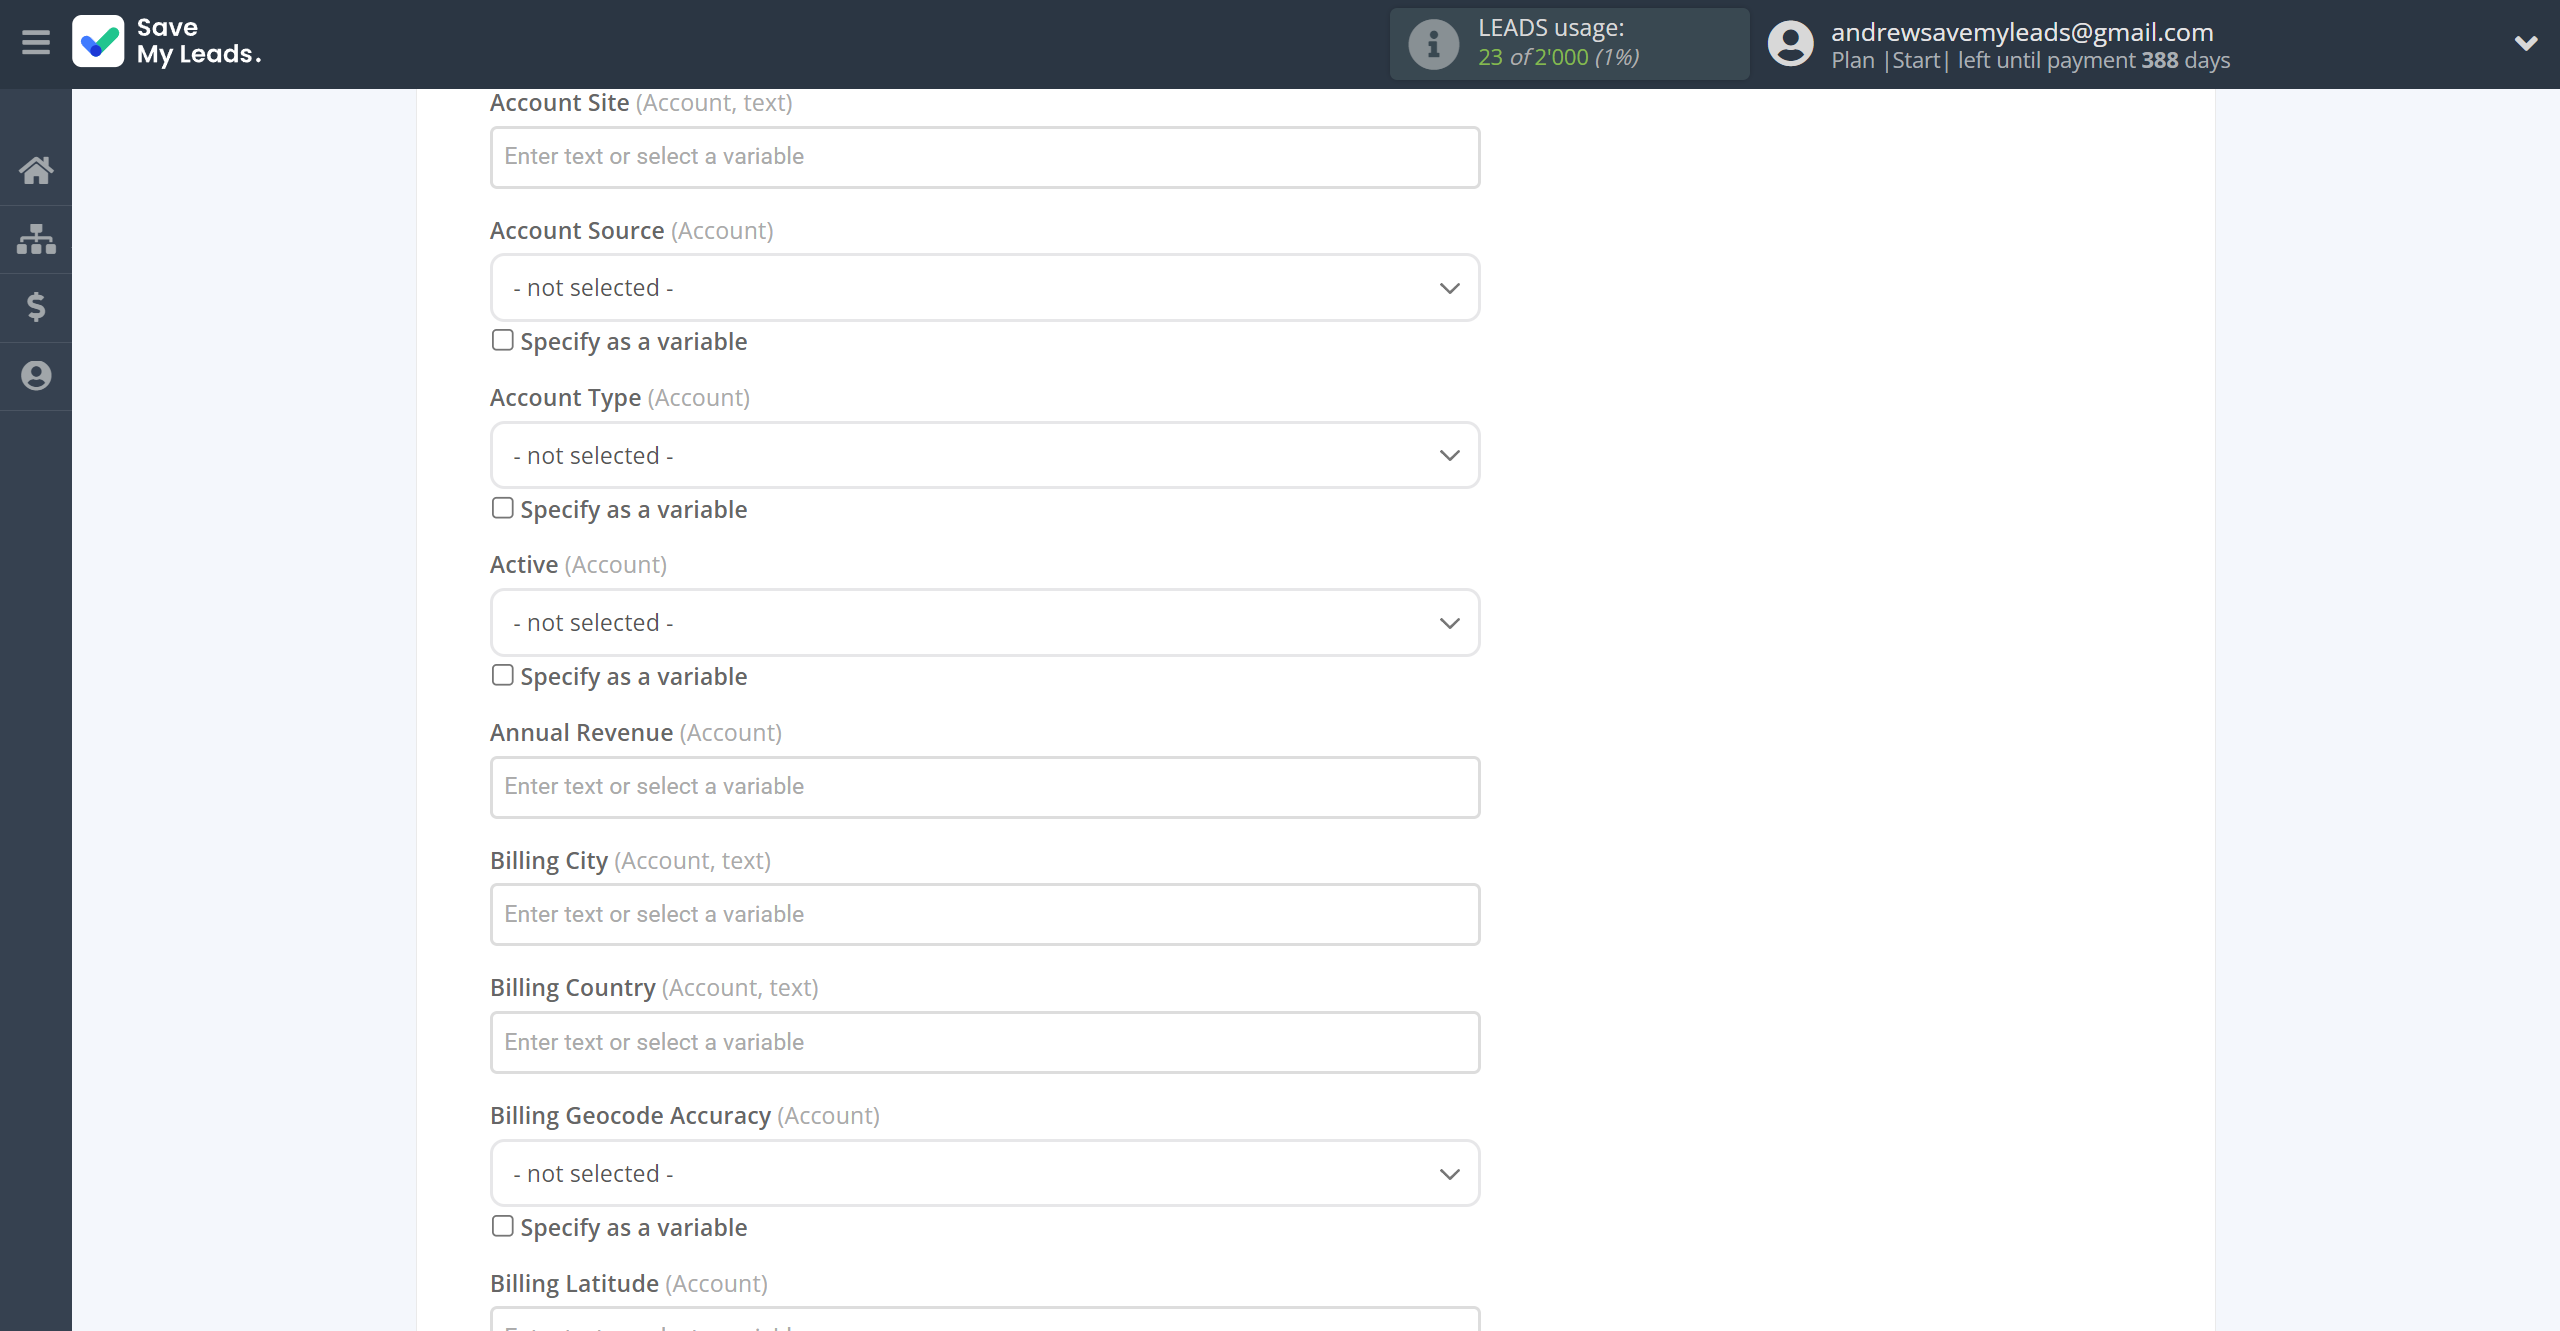
Task: Click the account/profile icon in sidebar
Action: pos(36,374)
